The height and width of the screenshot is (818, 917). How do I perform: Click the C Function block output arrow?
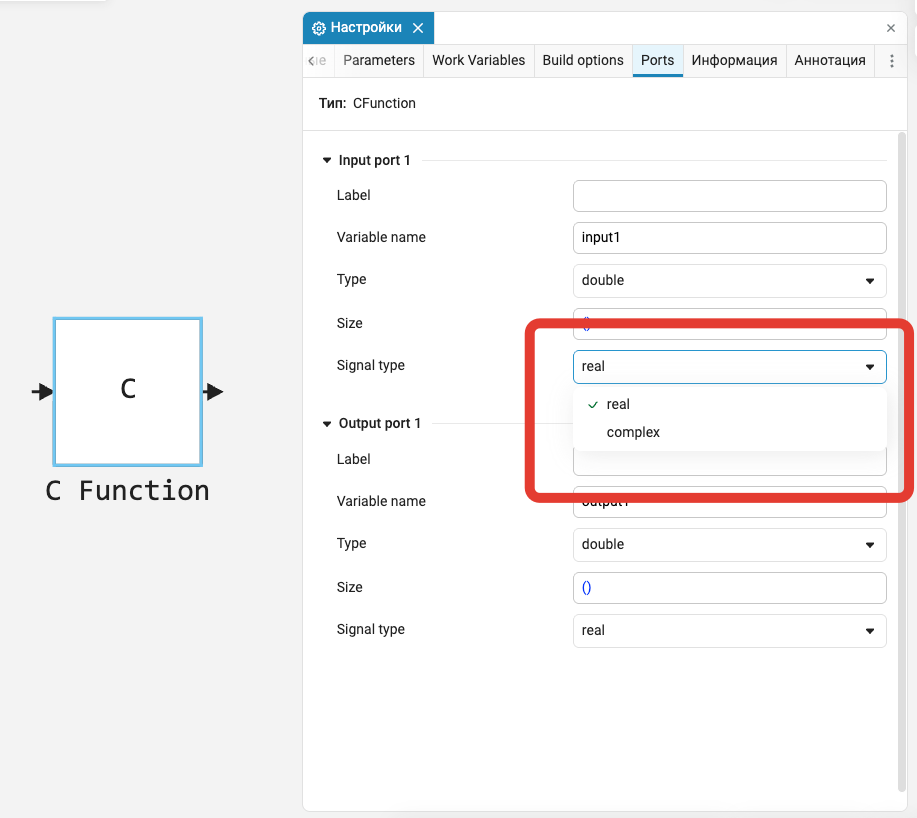213,392
